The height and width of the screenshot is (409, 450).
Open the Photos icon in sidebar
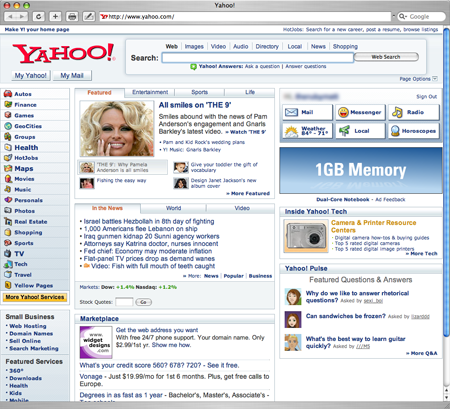[8, 211]
